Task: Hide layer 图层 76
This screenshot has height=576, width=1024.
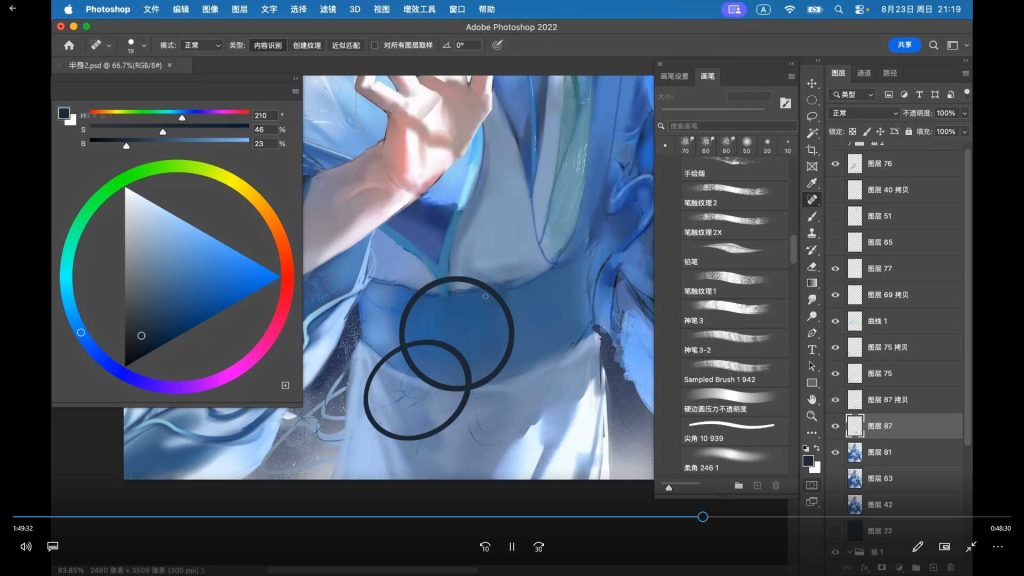Action: [x=835, y=164]
